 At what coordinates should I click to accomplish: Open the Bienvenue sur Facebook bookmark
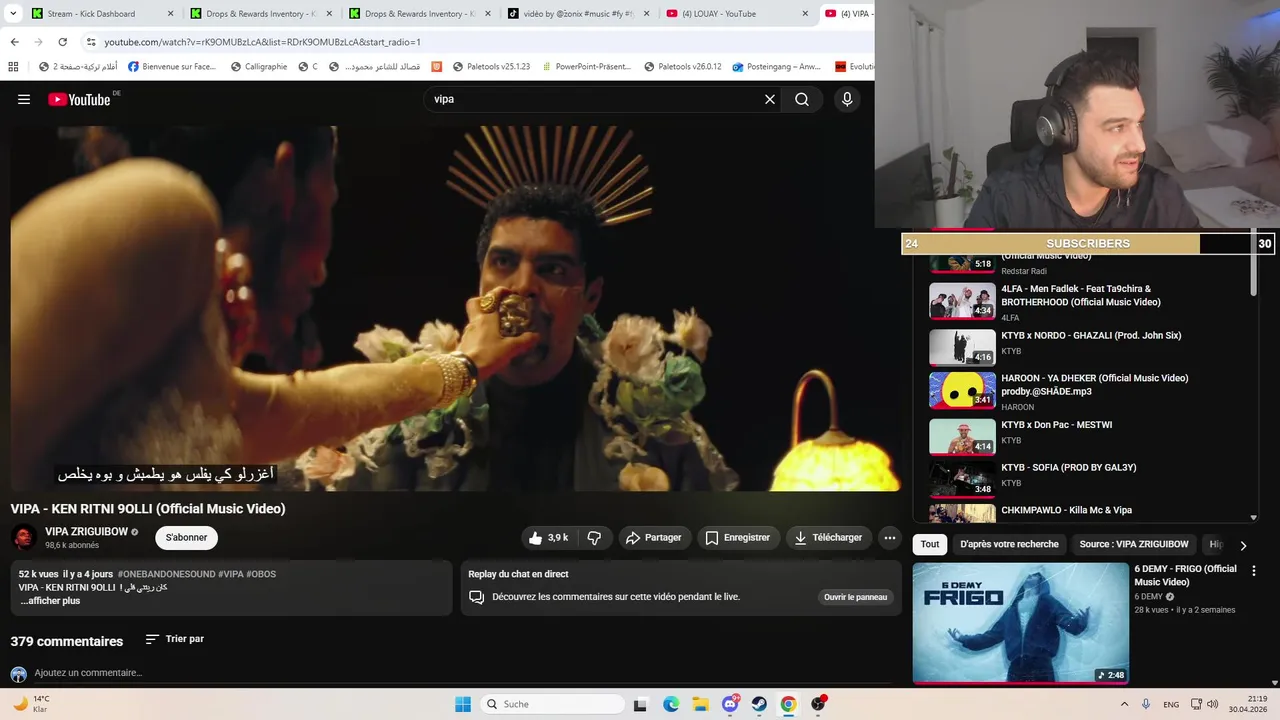pyautogui.click(x=171, y=67)
